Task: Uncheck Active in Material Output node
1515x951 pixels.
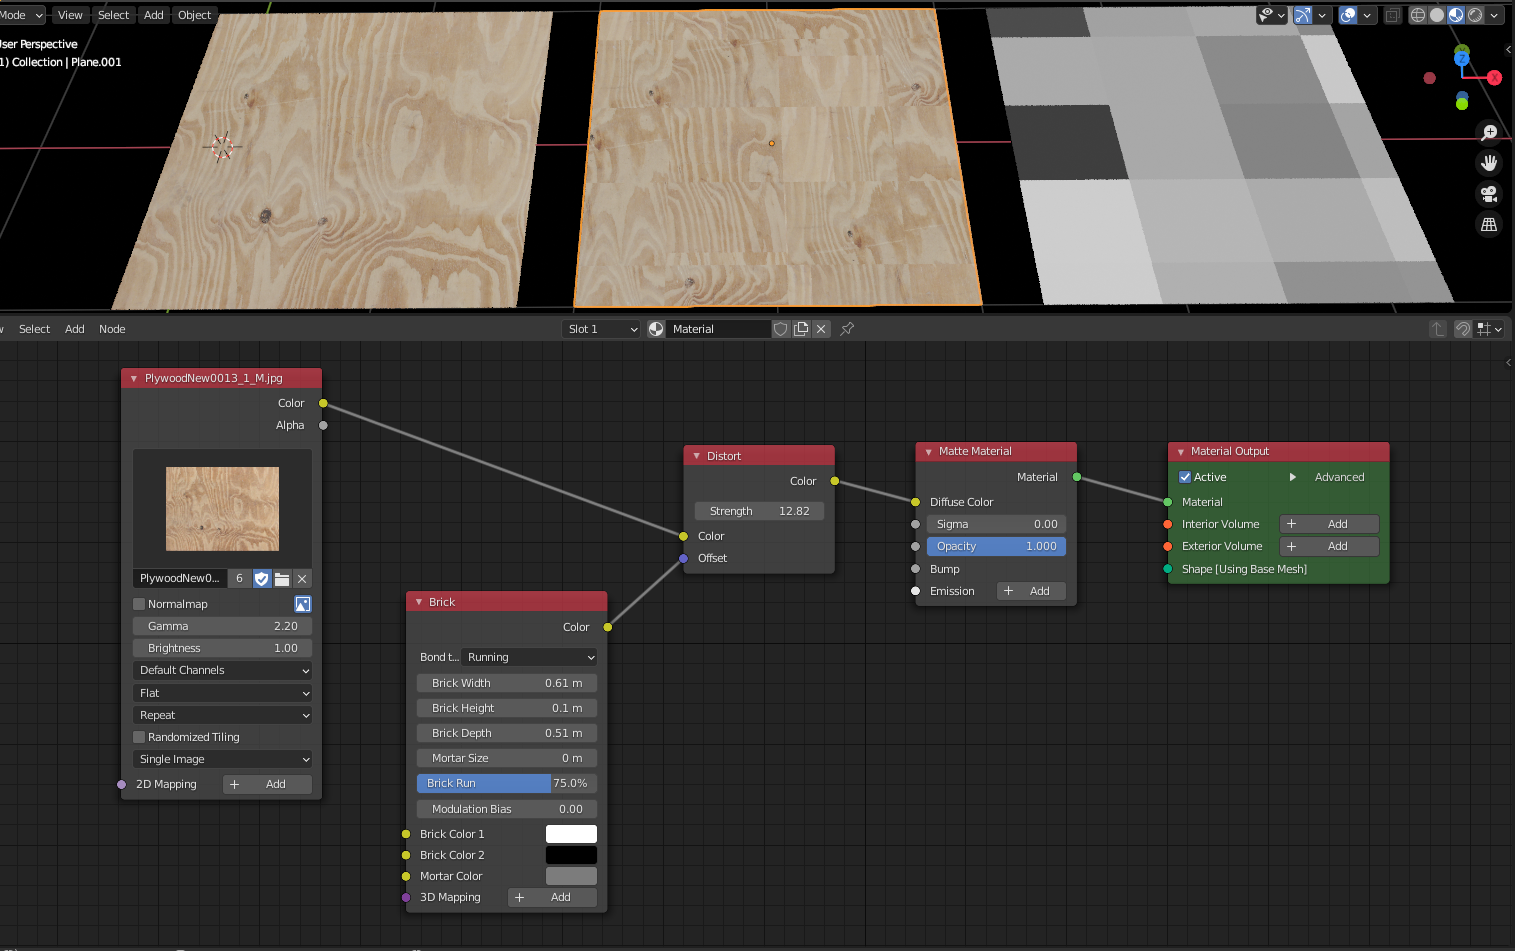Action: pos(1185,477)
